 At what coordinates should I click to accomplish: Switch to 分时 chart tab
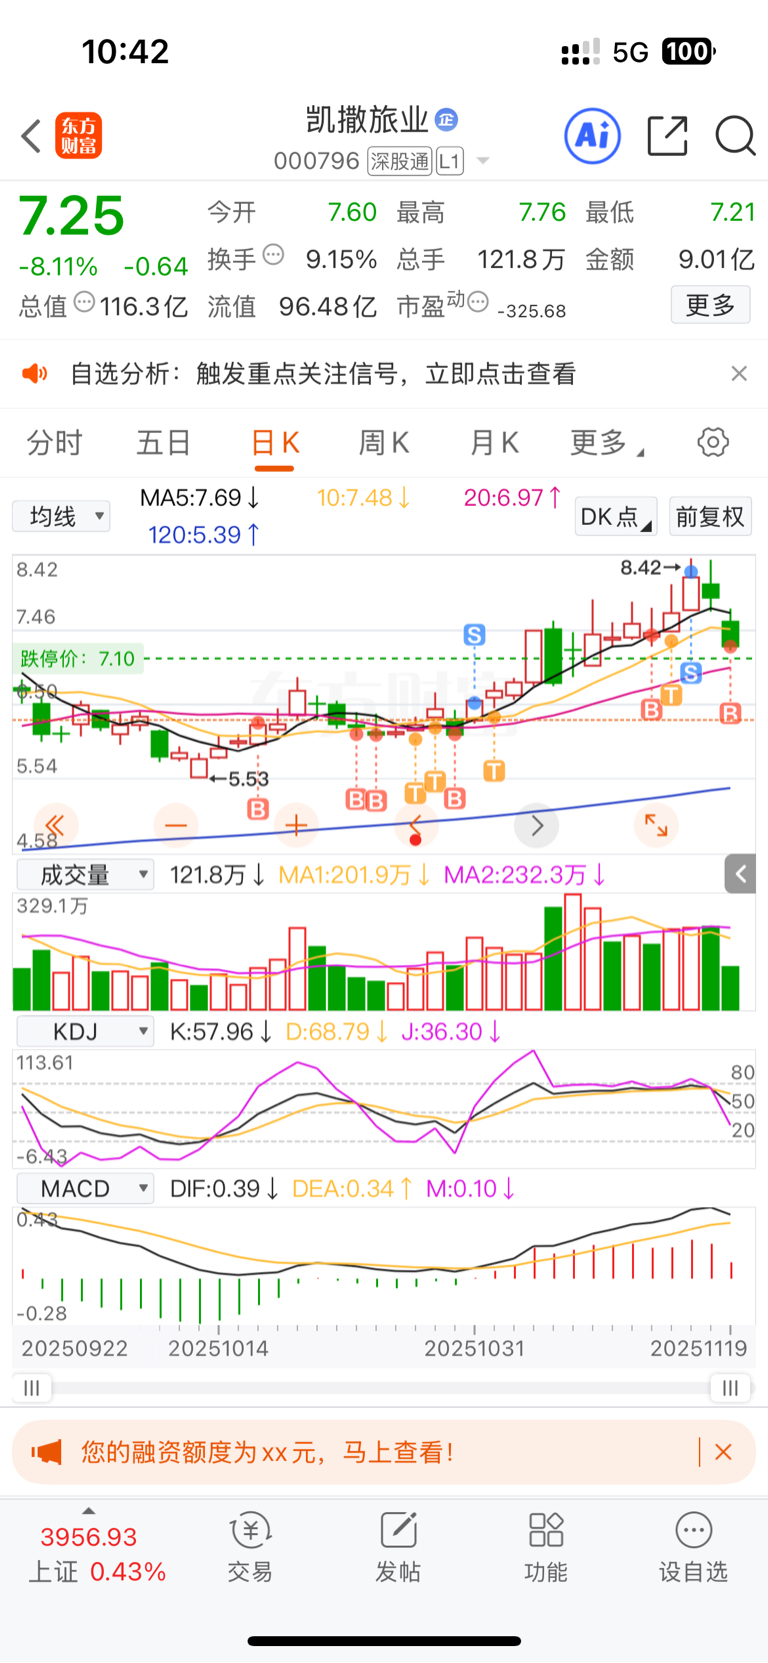click(54, 442)
